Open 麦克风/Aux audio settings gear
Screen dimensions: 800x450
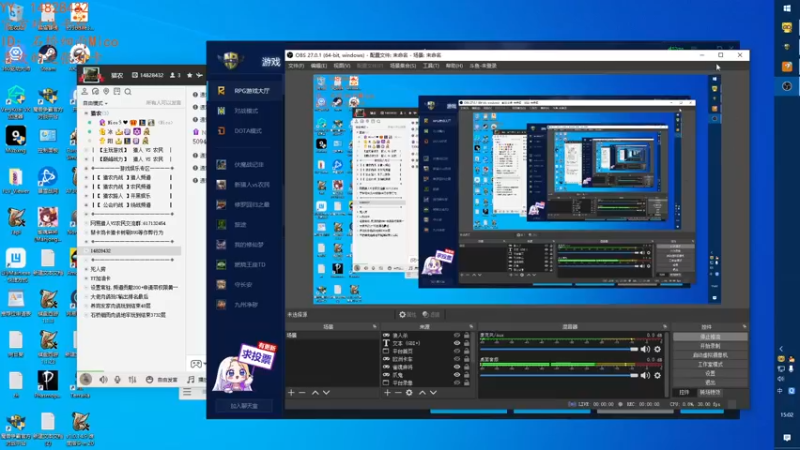pyautogui.click(x=658, y=349)
